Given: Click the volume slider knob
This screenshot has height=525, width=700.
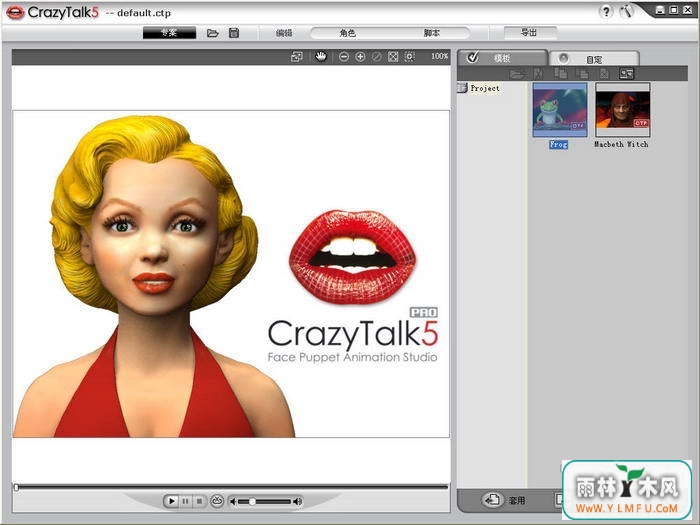Looking at the screenshot, I should [x=252, y=502].
